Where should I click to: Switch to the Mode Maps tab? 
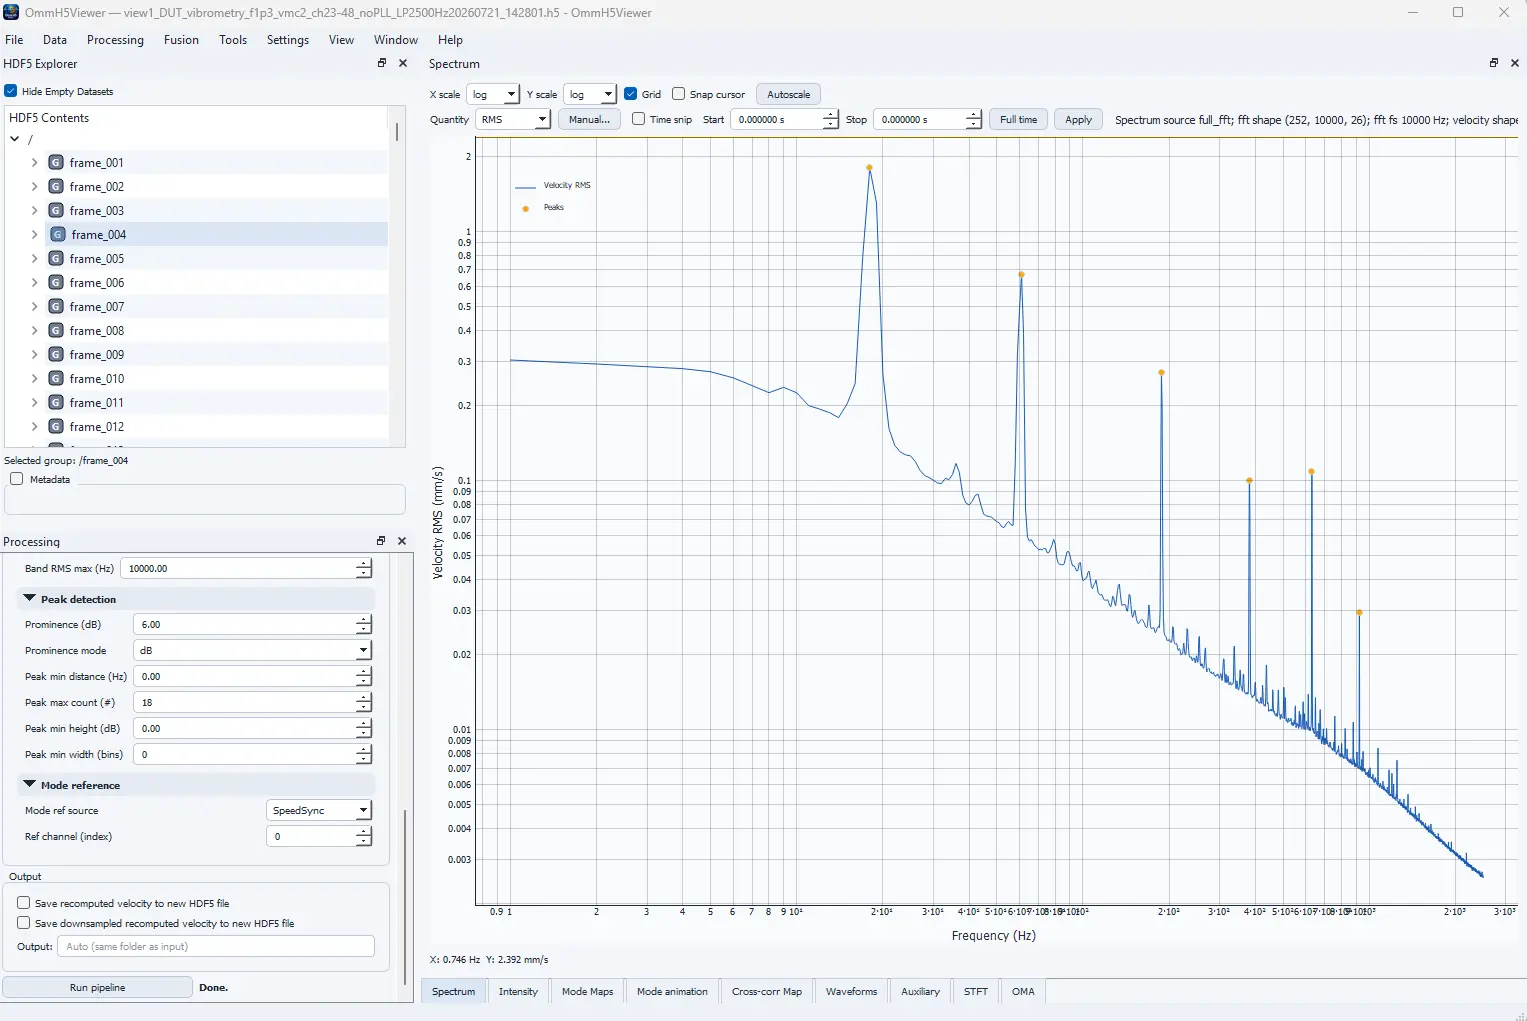(x=587, y=991)
